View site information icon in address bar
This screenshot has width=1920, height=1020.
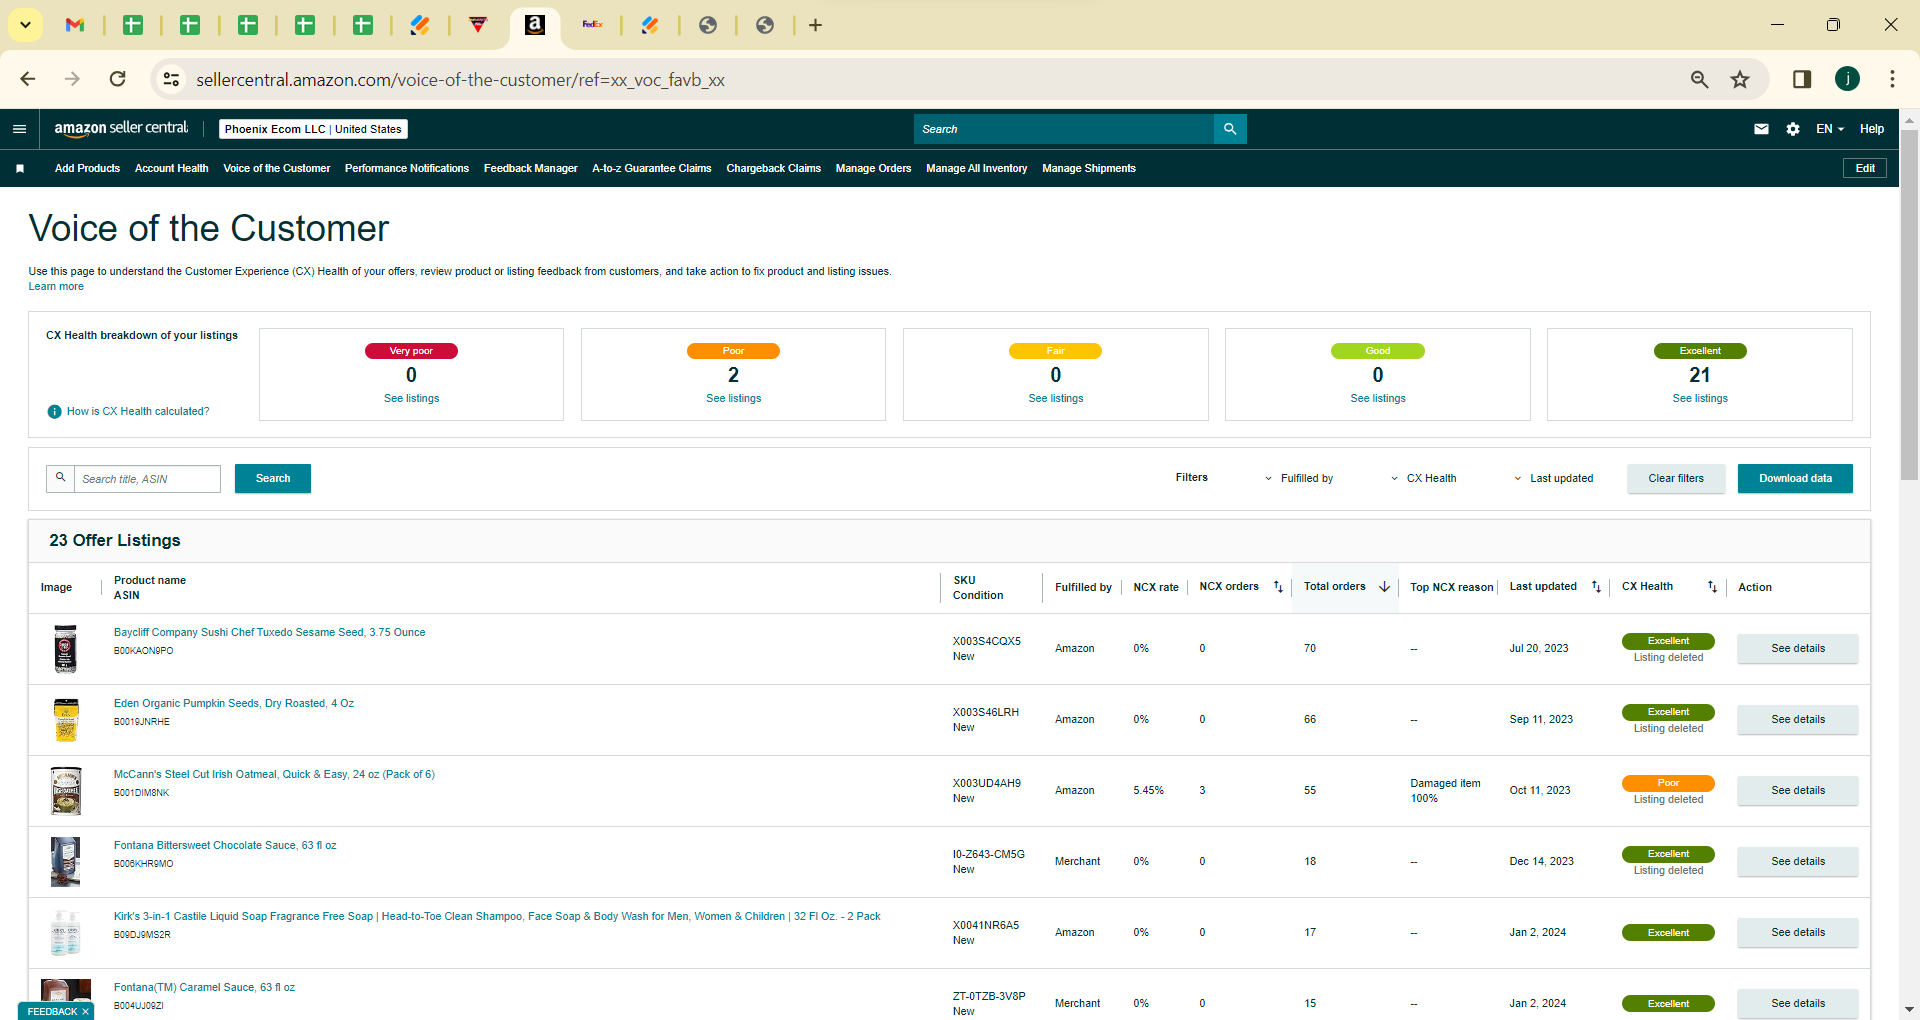pyautogui.click(x=172, y=79)
